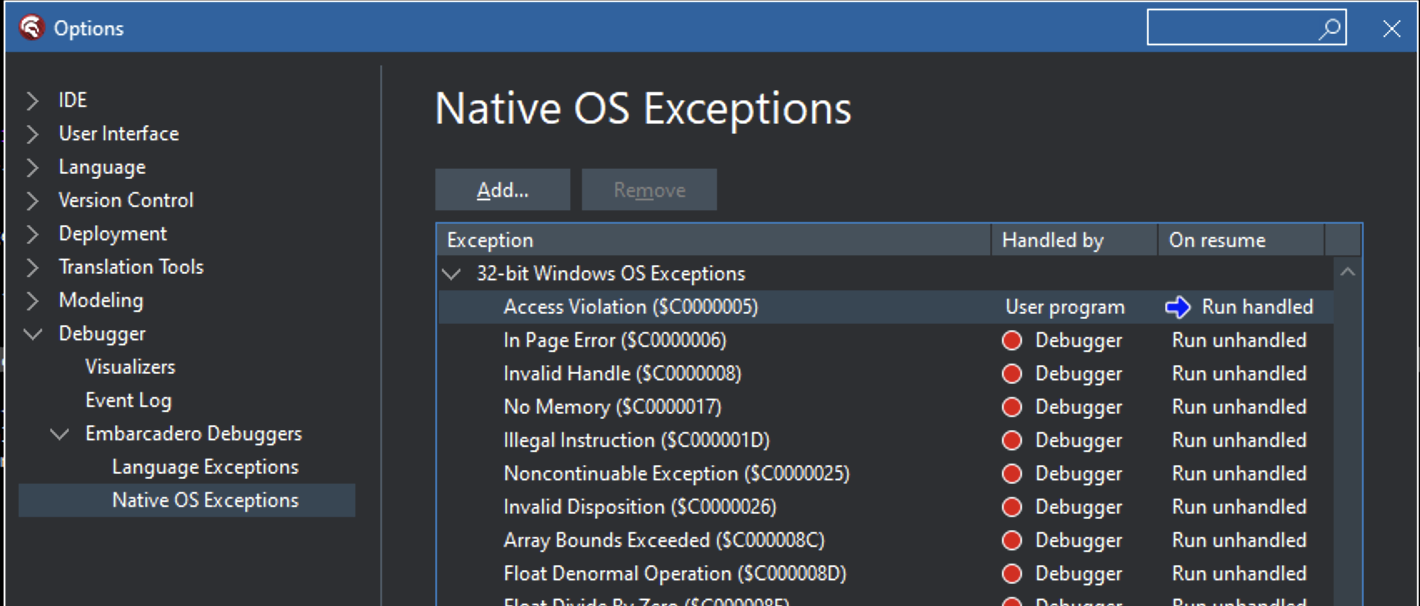Click User program cell on Access Violation
Image resolution: width=1420 pixels, height=606 pixels.
1065,307
